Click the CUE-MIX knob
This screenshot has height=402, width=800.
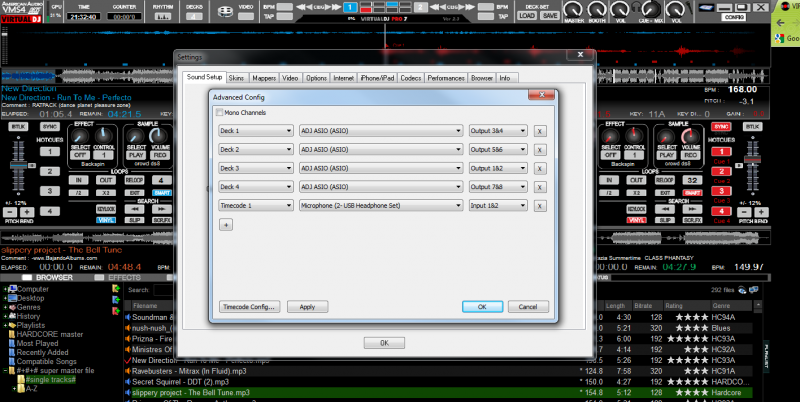pyautogui.click(x=651, y=9)
